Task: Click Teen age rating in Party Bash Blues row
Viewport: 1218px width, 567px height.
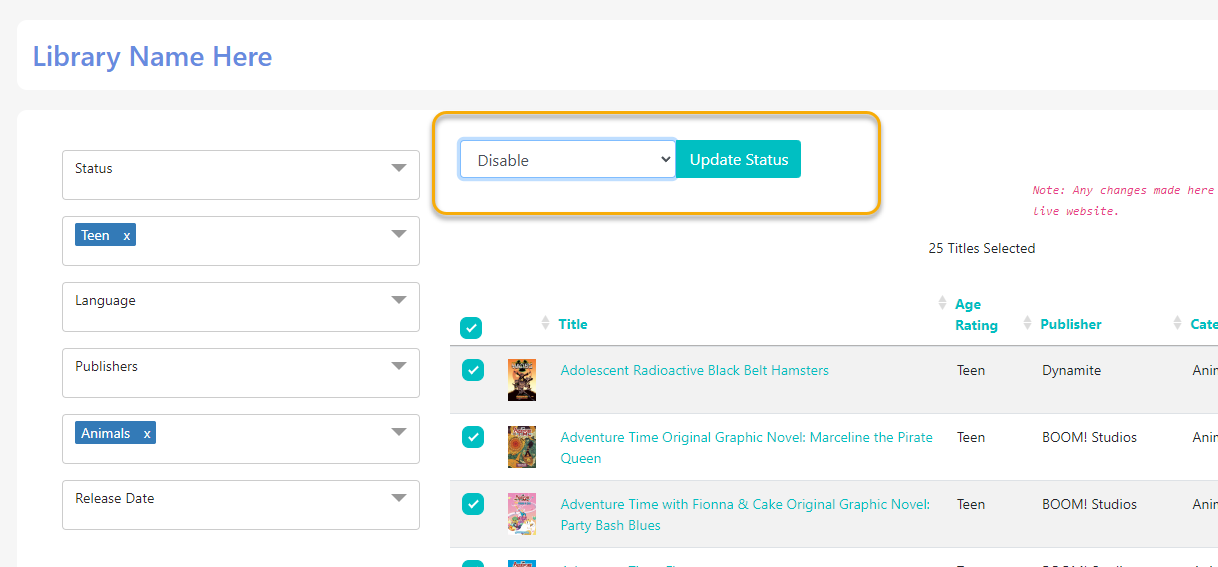Action: click(971, 504)
